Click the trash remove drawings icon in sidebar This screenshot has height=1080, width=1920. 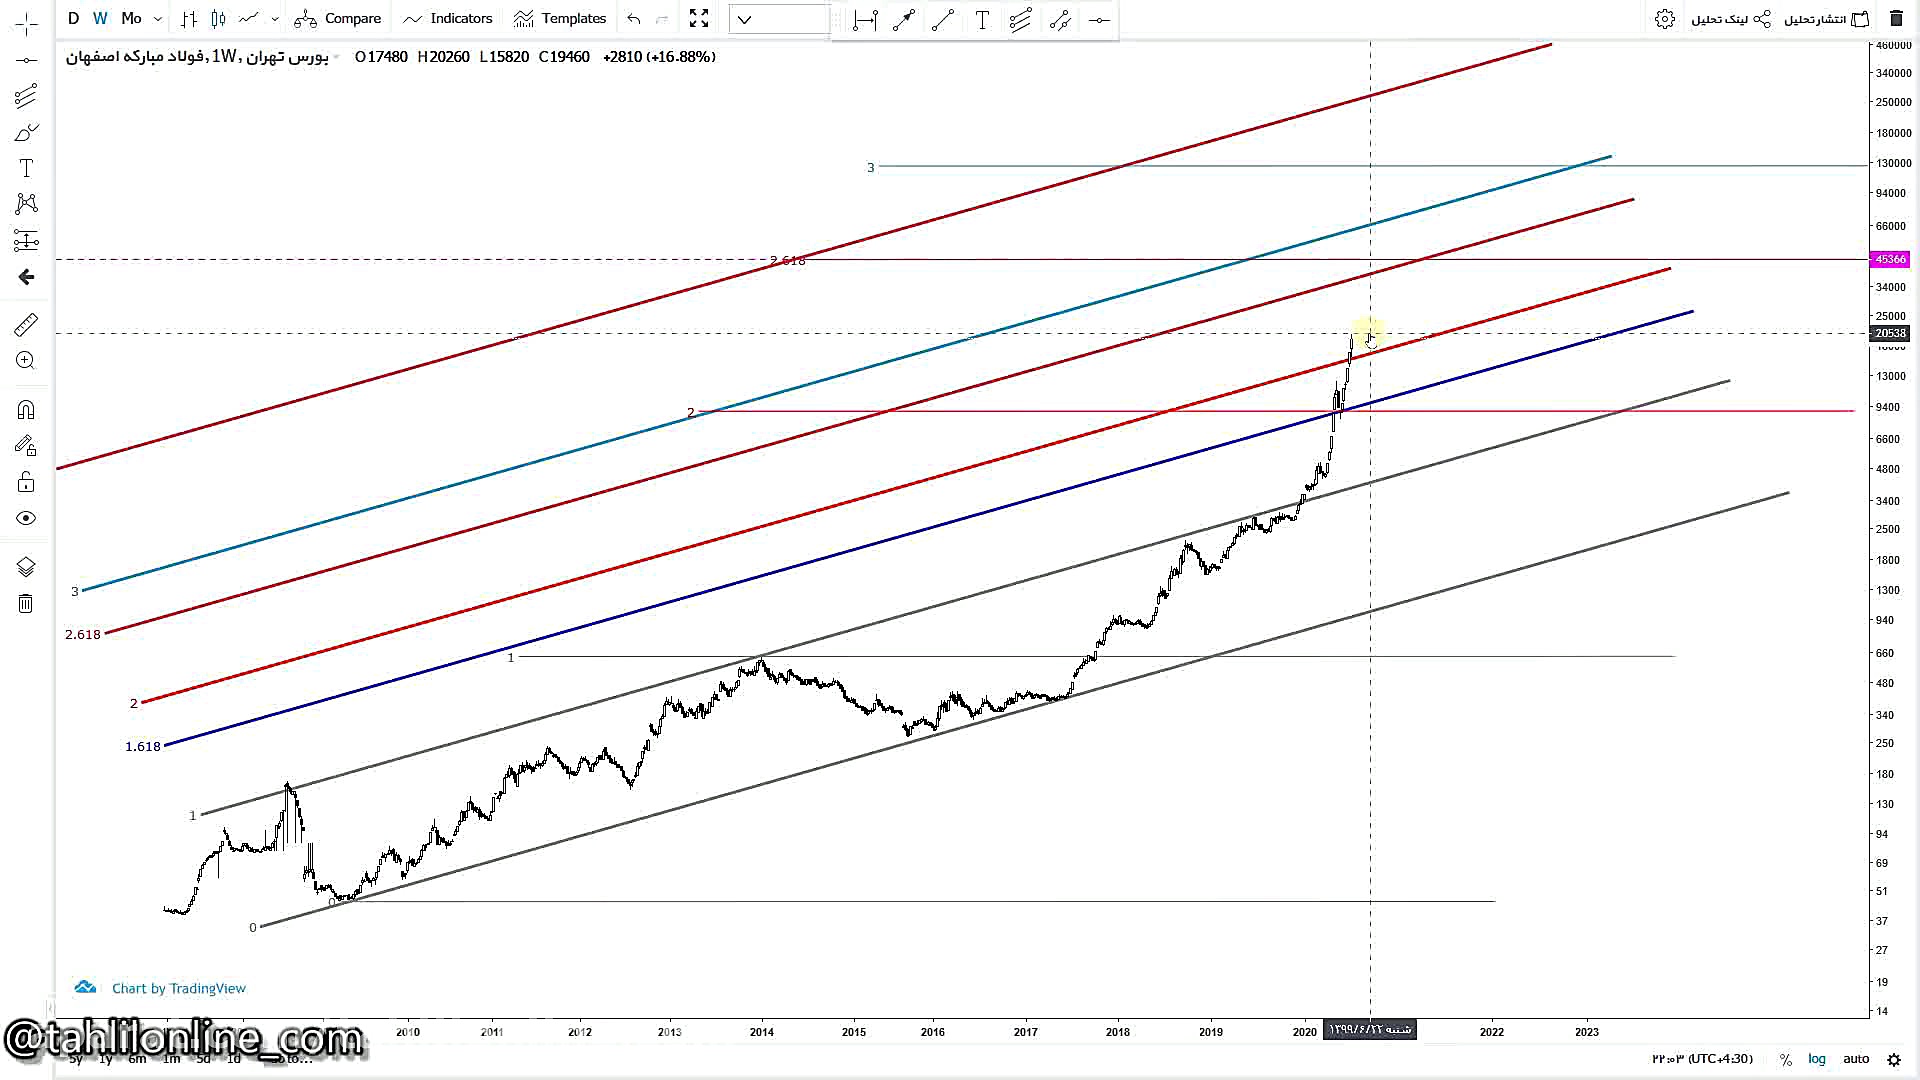(26, 604)
